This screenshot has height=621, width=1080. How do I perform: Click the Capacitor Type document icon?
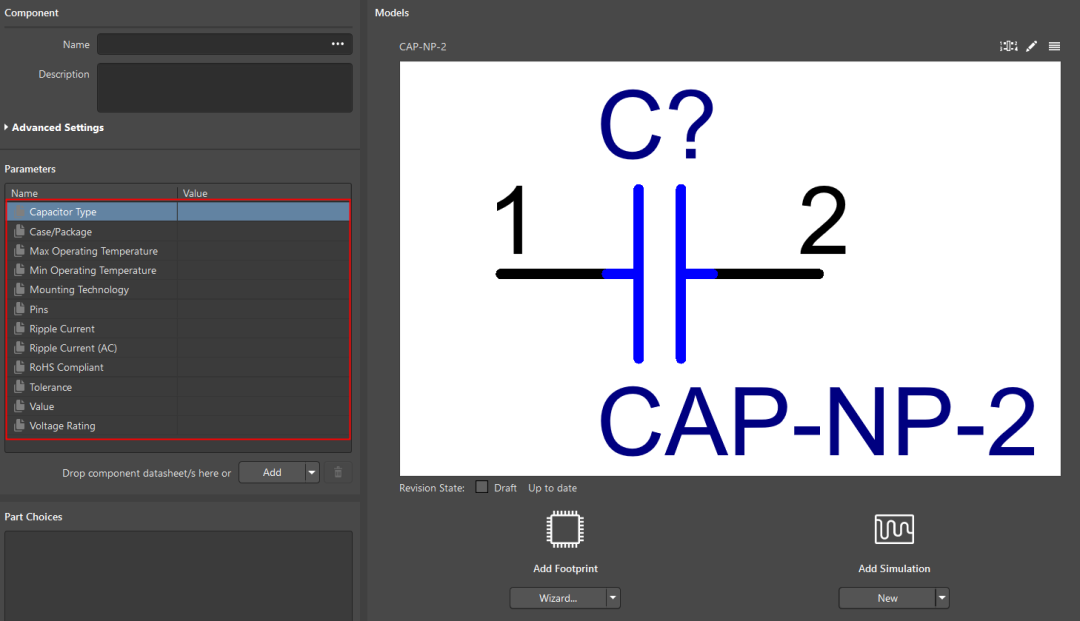tap(19, 211)
